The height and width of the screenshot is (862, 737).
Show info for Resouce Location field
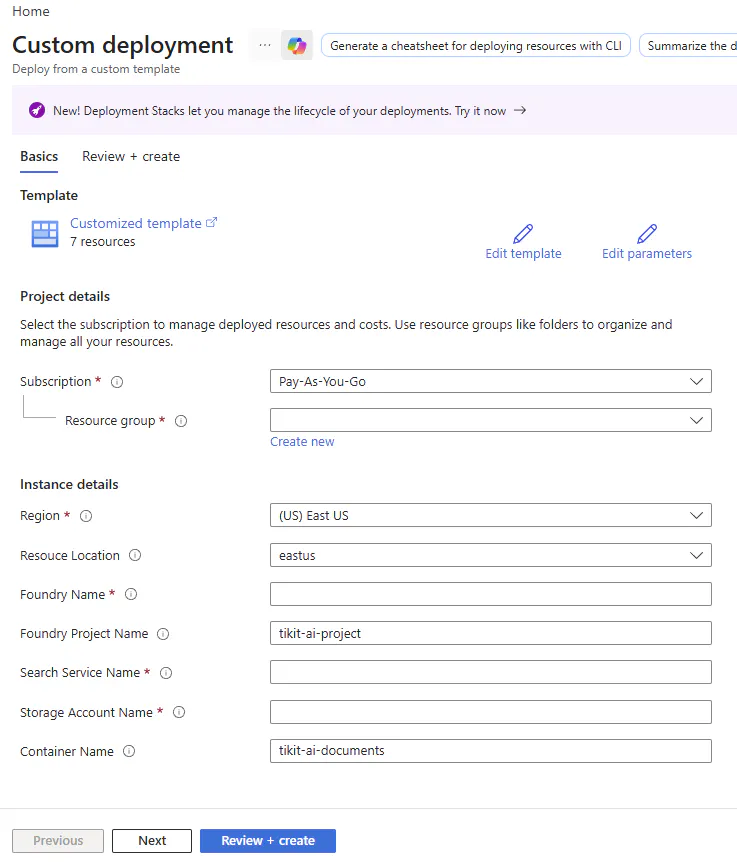point(135,555)
